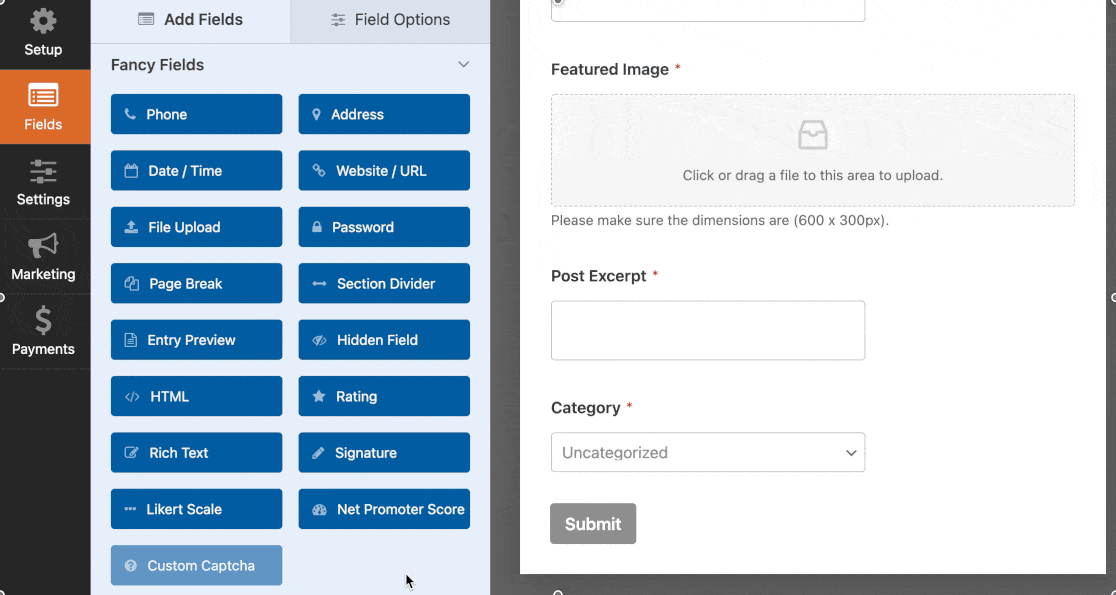
Task: Switch to the Add Fields tab
Action: (x=191, y=20)
